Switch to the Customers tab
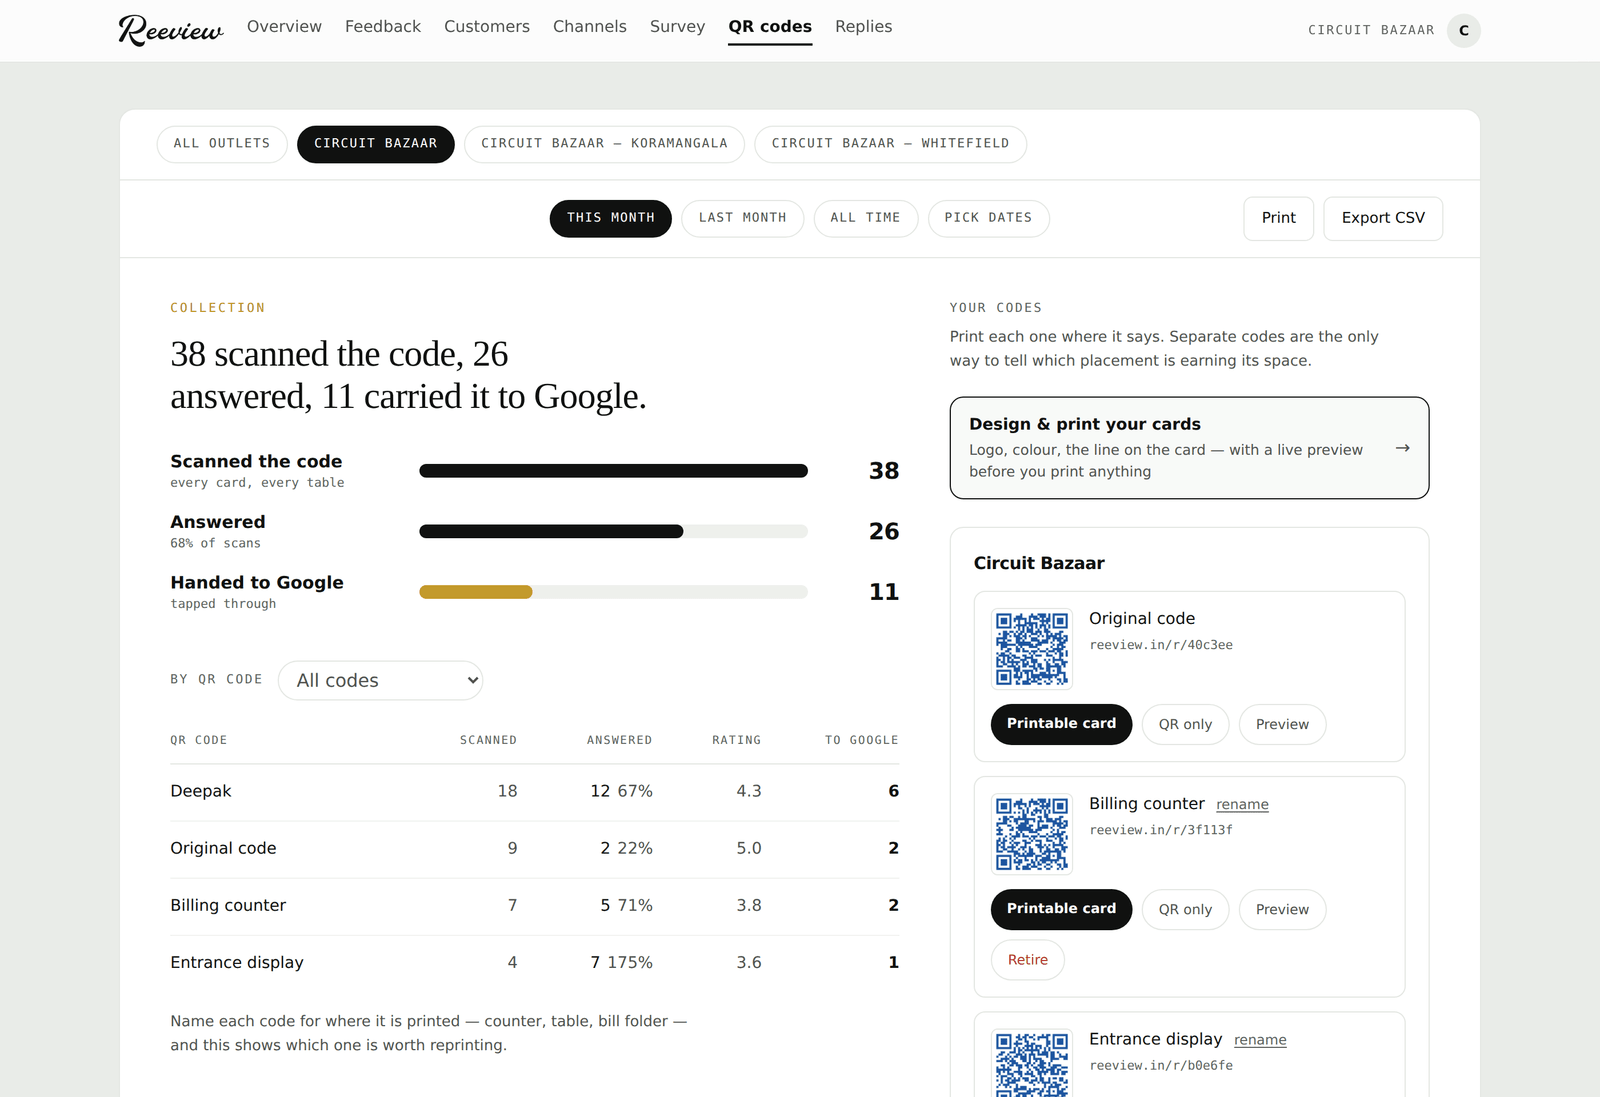The image size is (1600, 1097). pos(487,27)
